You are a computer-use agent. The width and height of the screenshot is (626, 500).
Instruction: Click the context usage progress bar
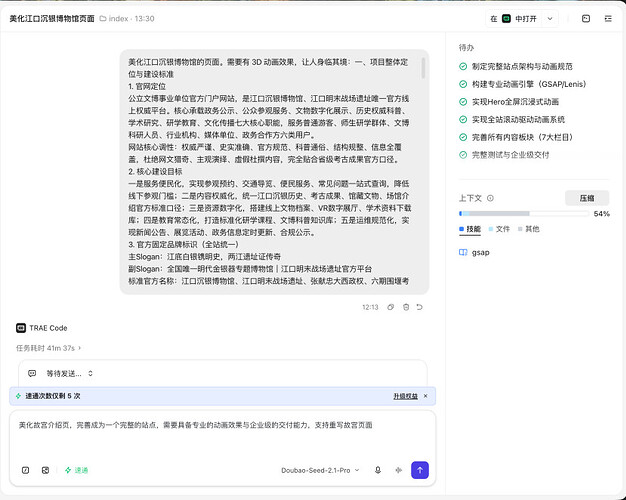(524, 214)
